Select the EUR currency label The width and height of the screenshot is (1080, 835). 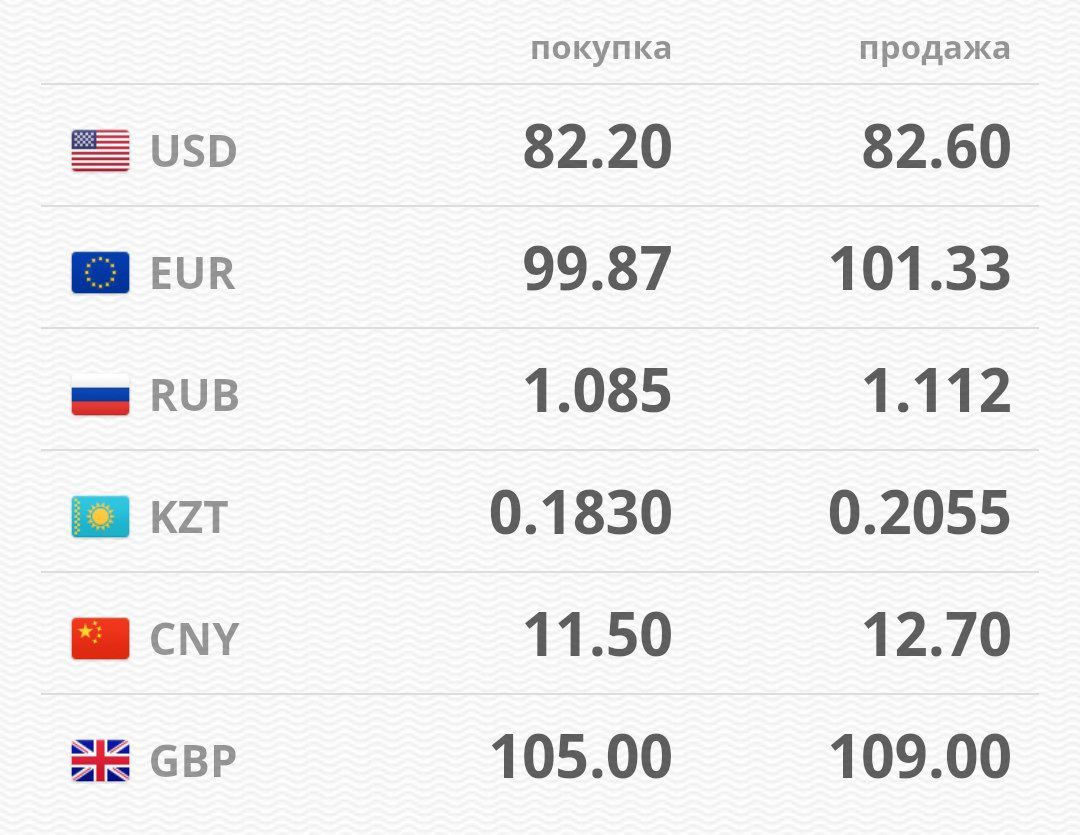(x=192, y=273)
